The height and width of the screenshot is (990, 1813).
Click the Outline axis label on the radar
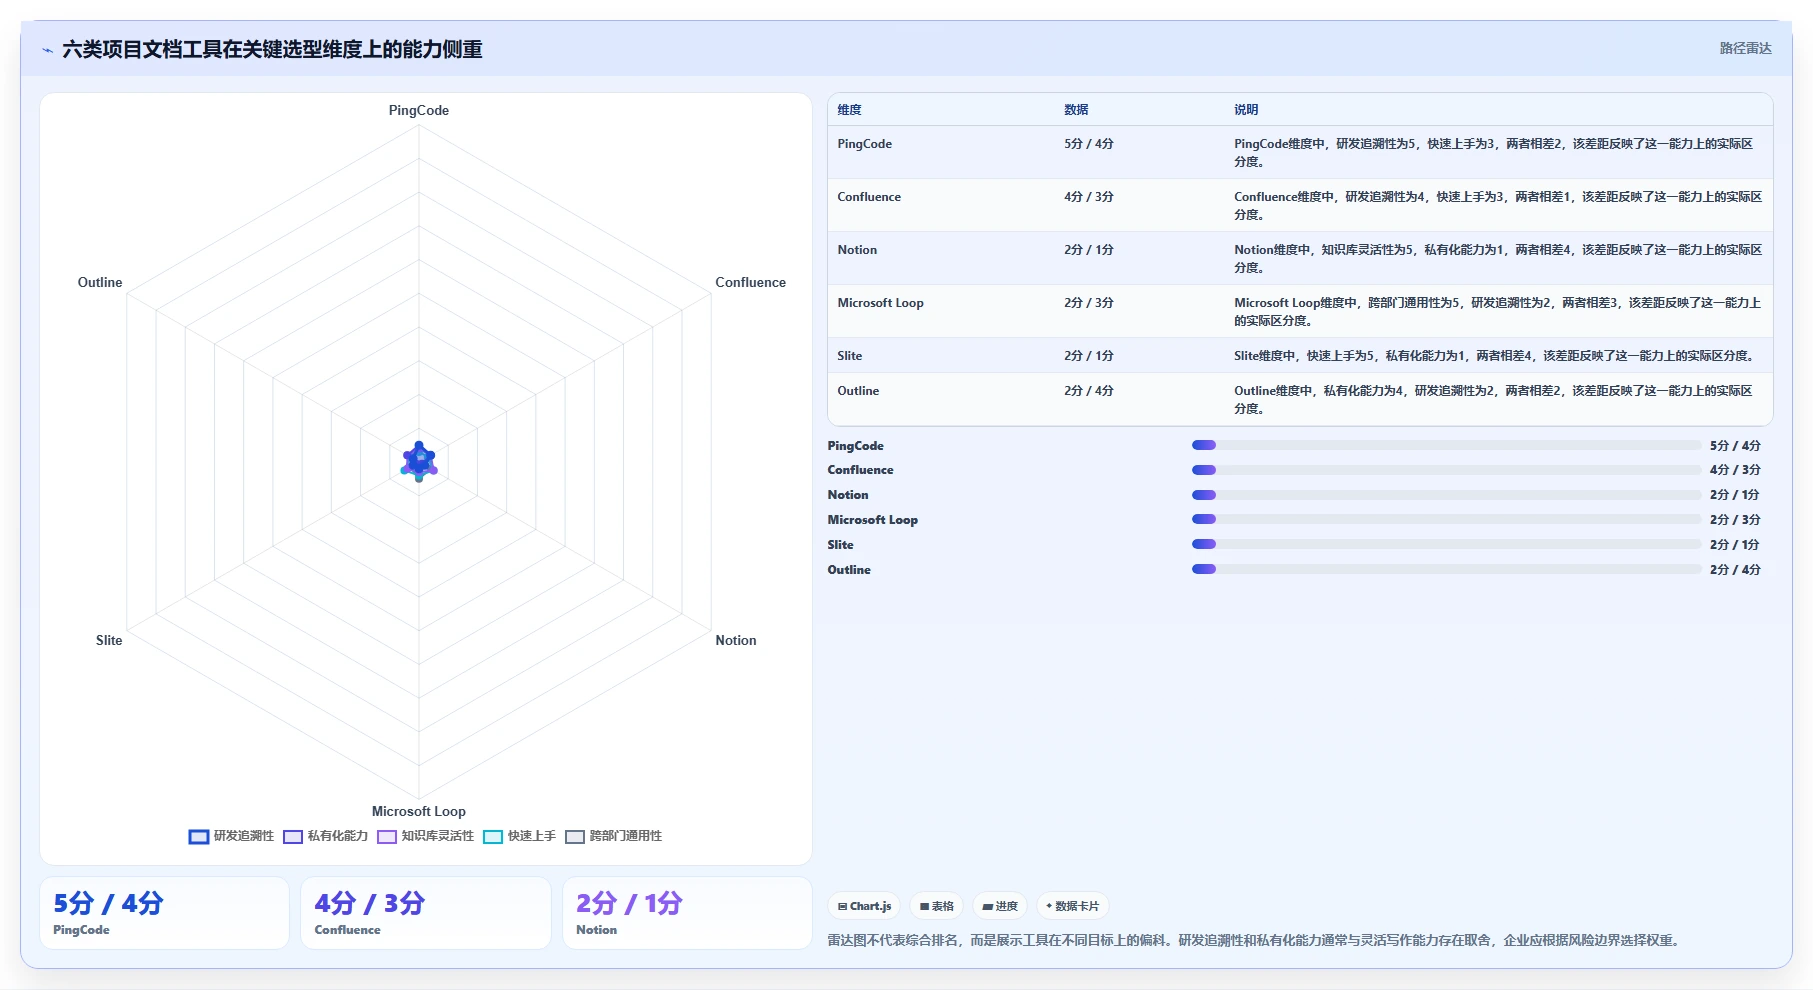click(100, 282)
